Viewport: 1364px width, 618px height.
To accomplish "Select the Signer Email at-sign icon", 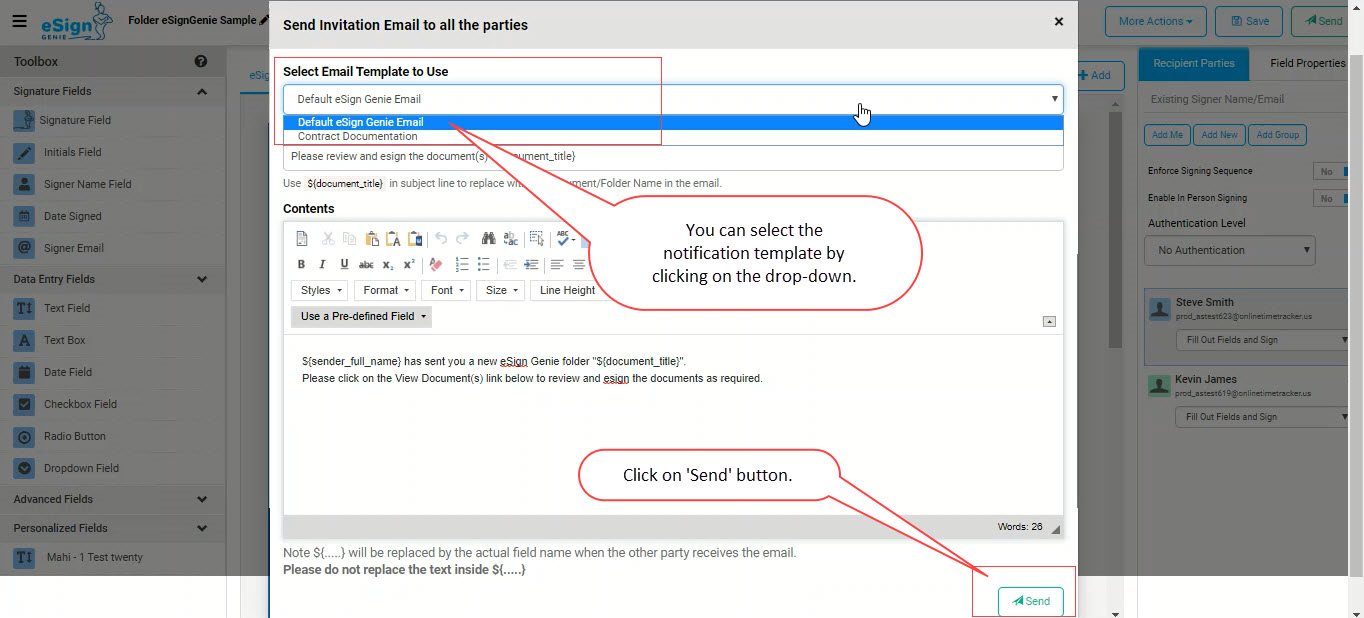I will point(24,248).
